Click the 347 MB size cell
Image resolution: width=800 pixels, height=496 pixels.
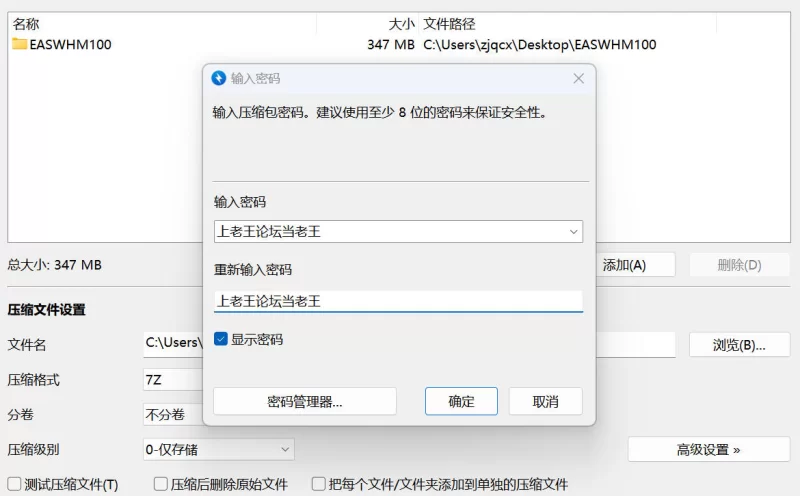pos(391,44)
